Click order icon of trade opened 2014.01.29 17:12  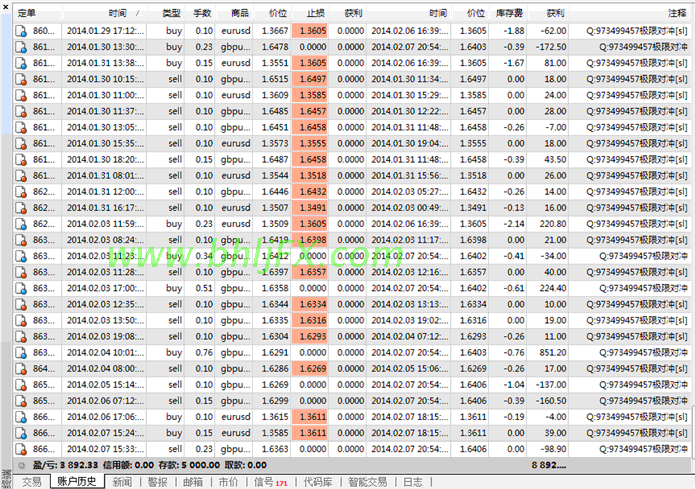[x=21, y=31]
